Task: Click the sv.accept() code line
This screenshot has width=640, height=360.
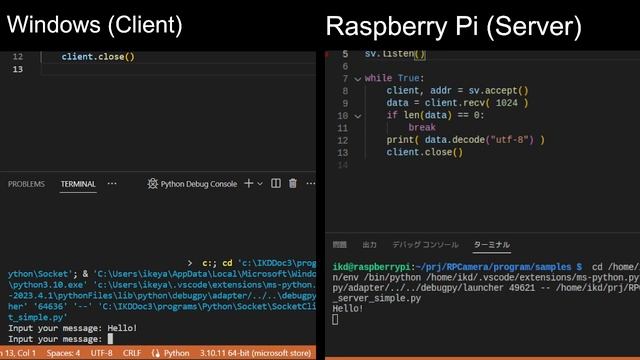Action: [x=458, y=91]
